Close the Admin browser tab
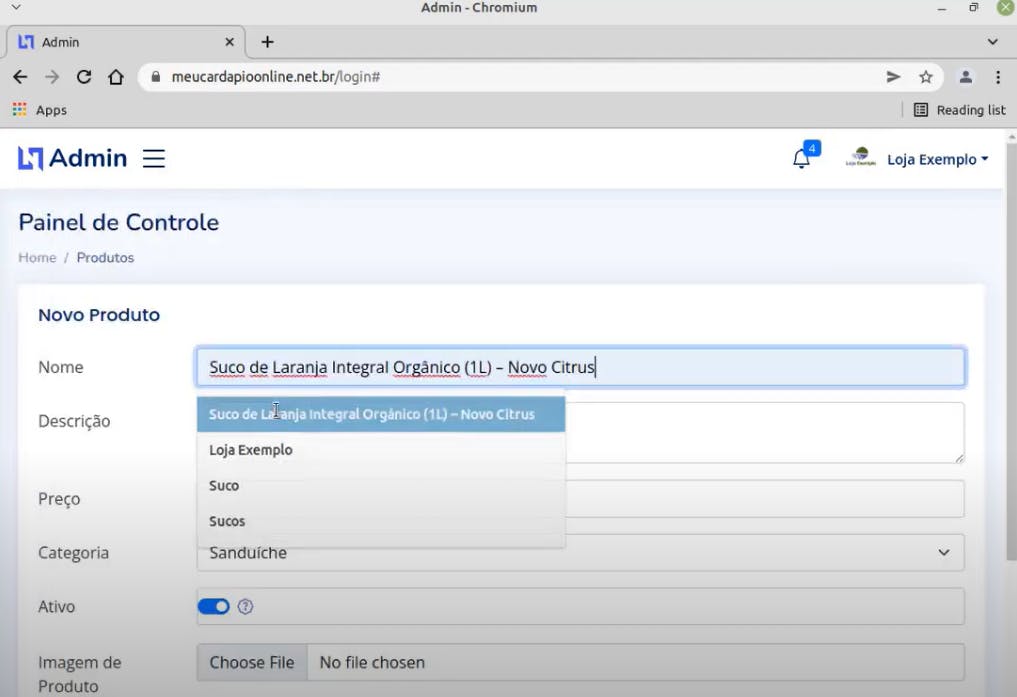 [230, 42]
